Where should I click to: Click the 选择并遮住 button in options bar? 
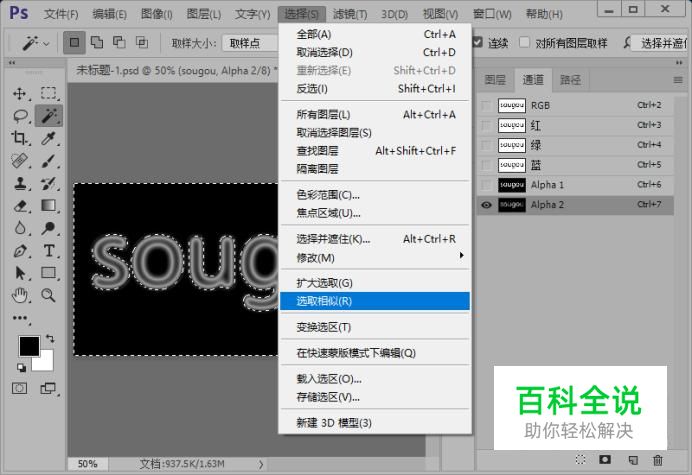tap(661, 43)
